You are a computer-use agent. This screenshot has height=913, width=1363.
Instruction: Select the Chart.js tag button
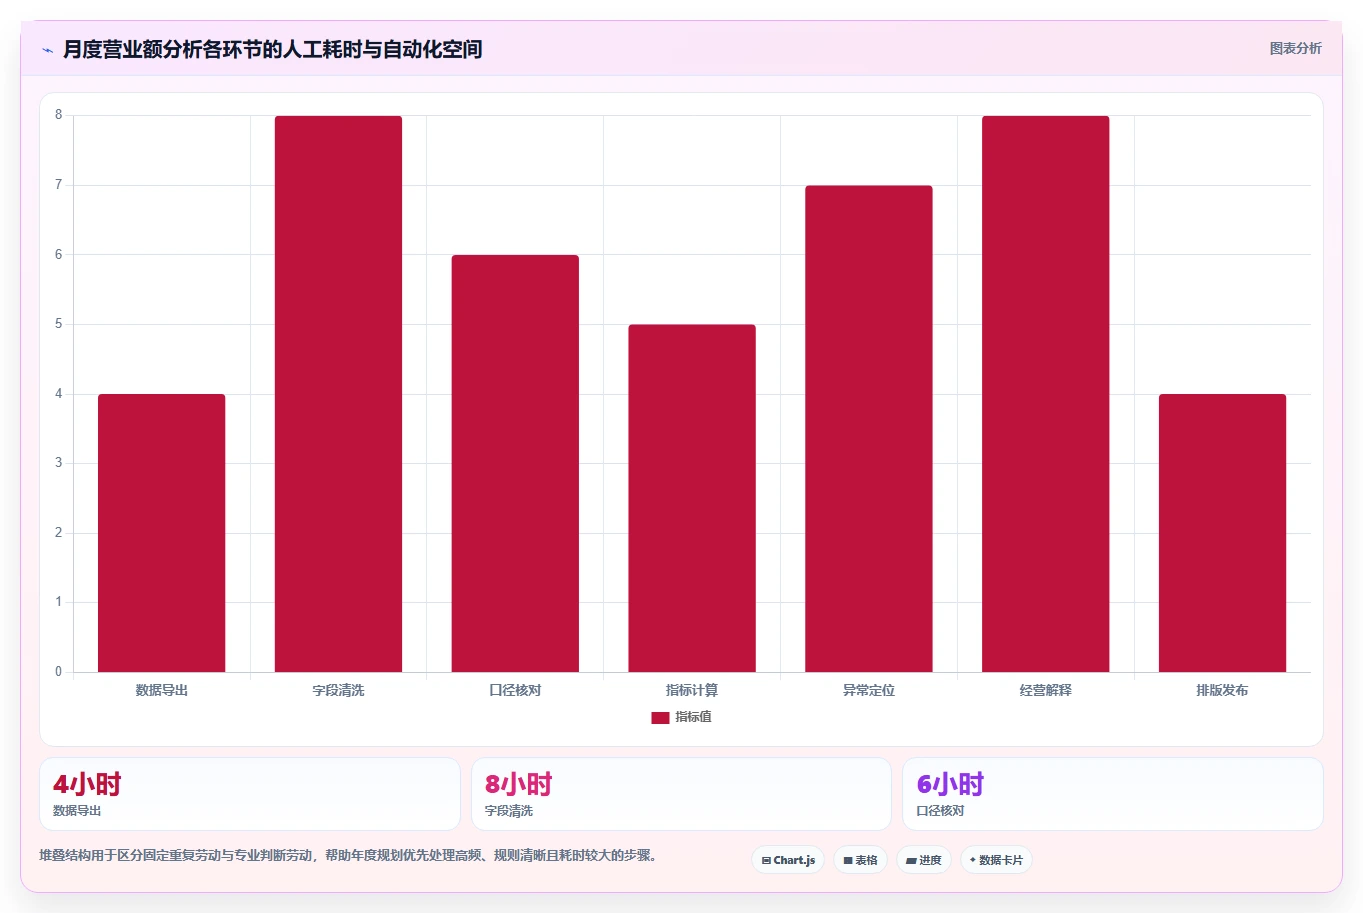[x=788, y=860]
